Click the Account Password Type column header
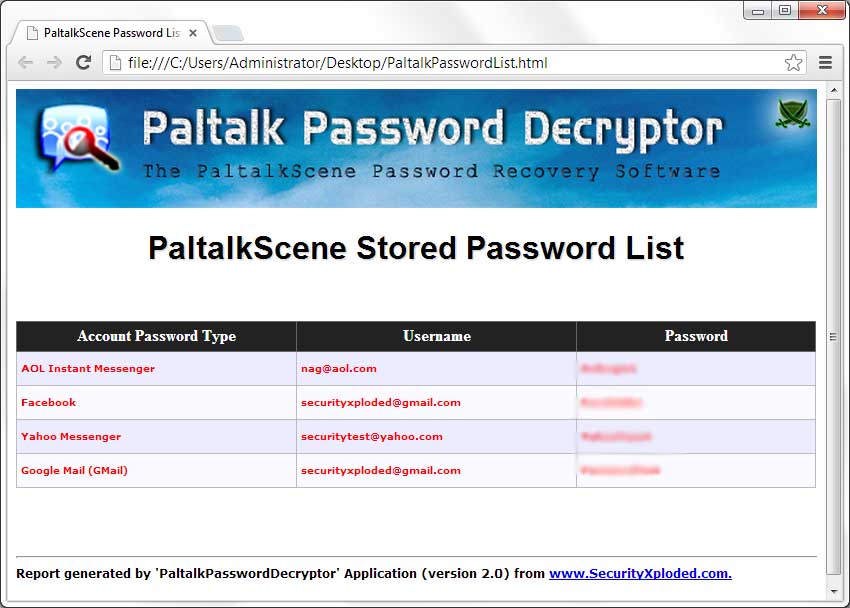 click(157, 336)
